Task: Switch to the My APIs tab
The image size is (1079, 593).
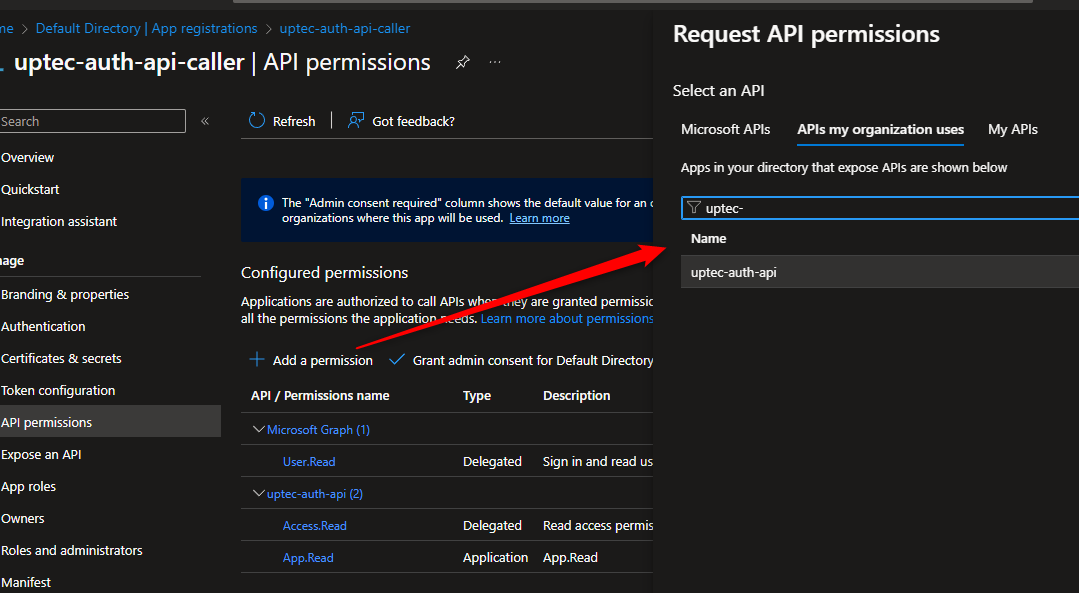Action: tap(1012, 129)
